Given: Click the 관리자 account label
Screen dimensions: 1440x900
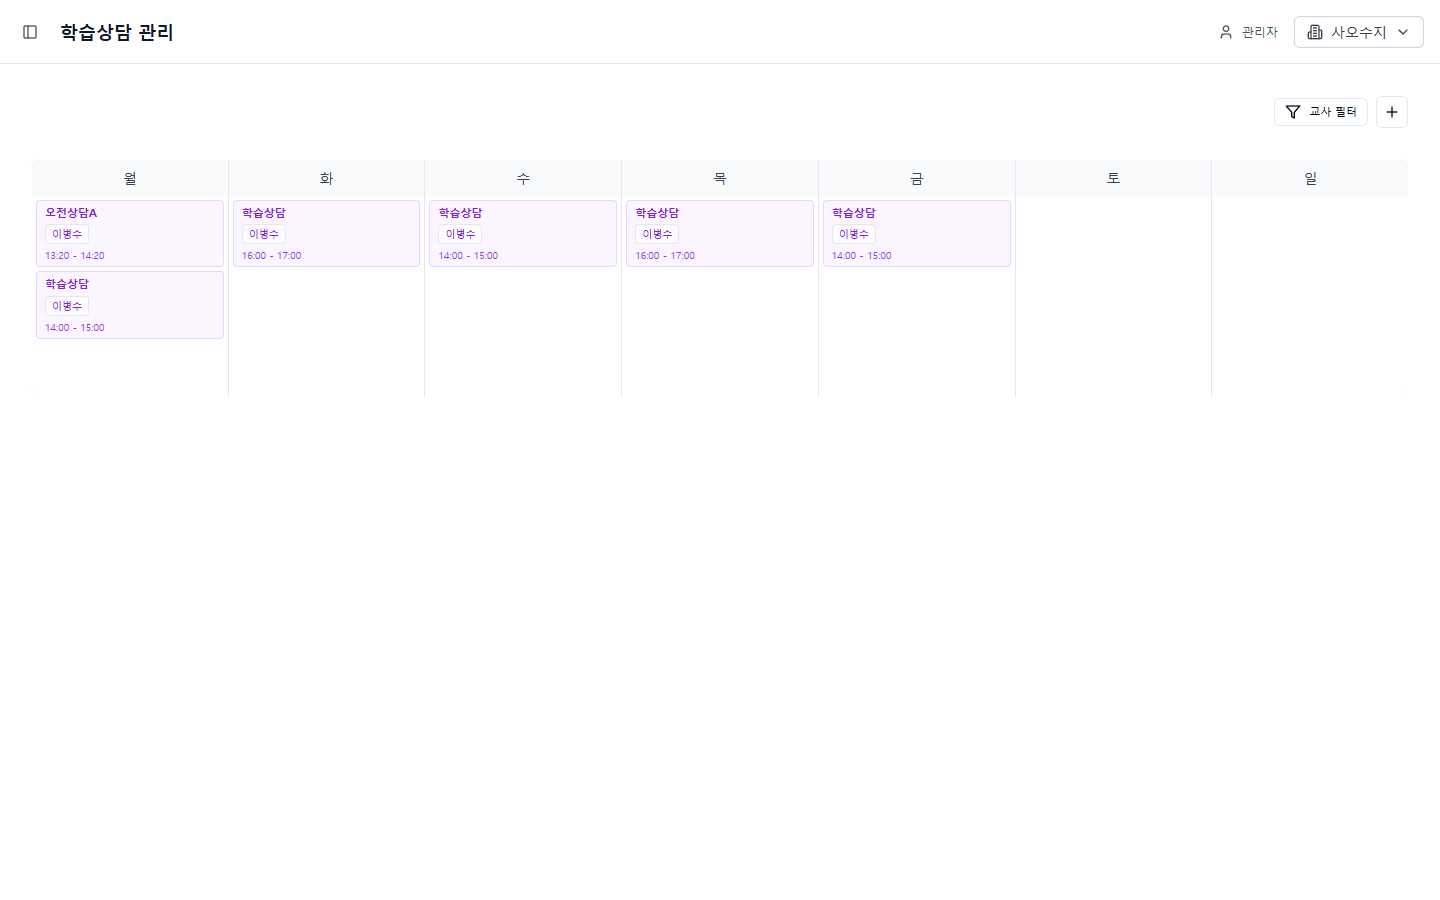Looking at the screenshot, I should coord(1259,32).
